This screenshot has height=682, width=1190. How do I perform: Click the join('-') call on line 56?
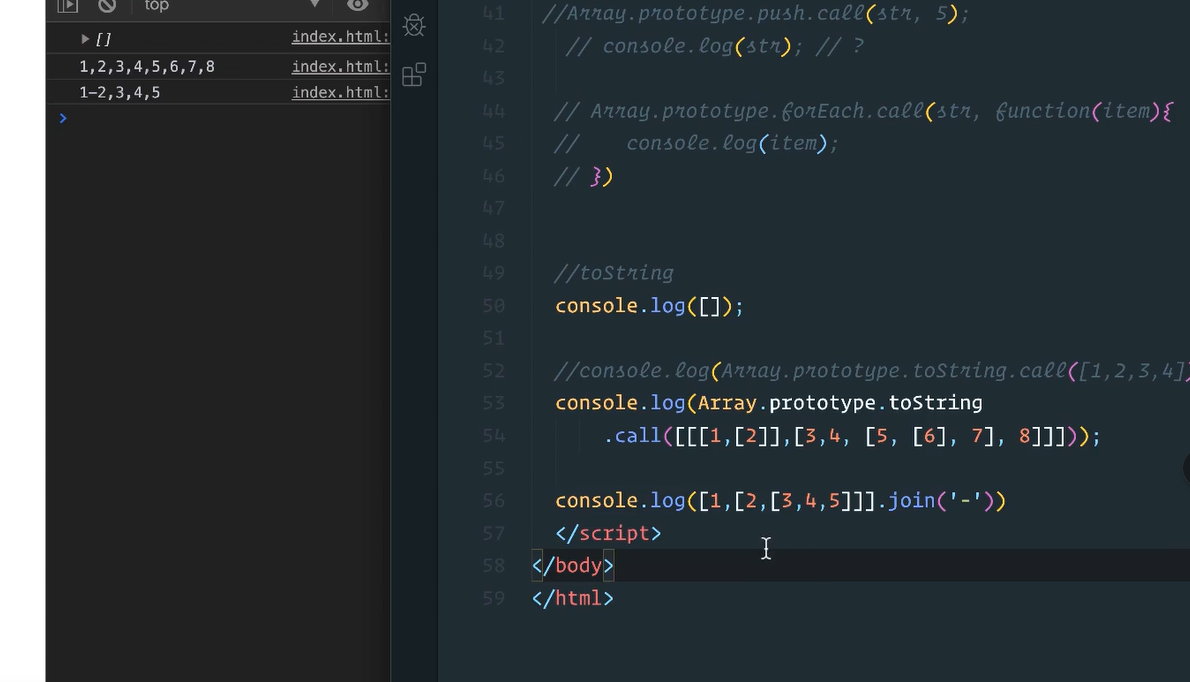(x=940, y=501)
